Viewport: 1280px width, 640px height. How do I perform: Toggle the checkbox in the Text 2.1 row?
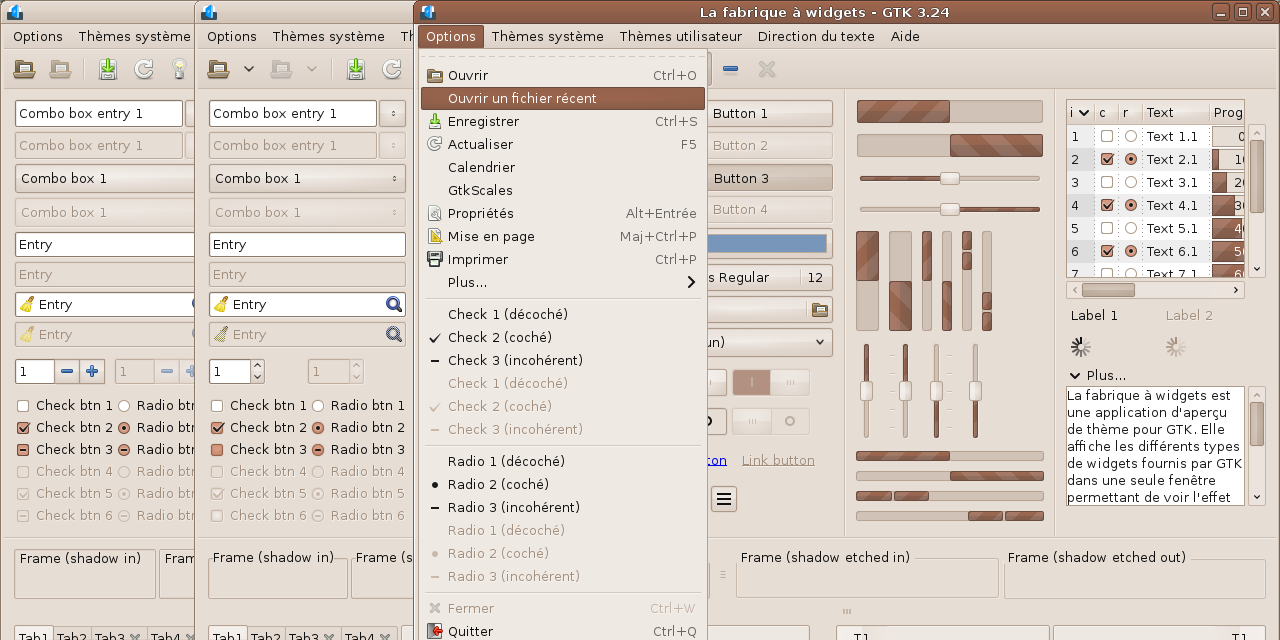1107,159
